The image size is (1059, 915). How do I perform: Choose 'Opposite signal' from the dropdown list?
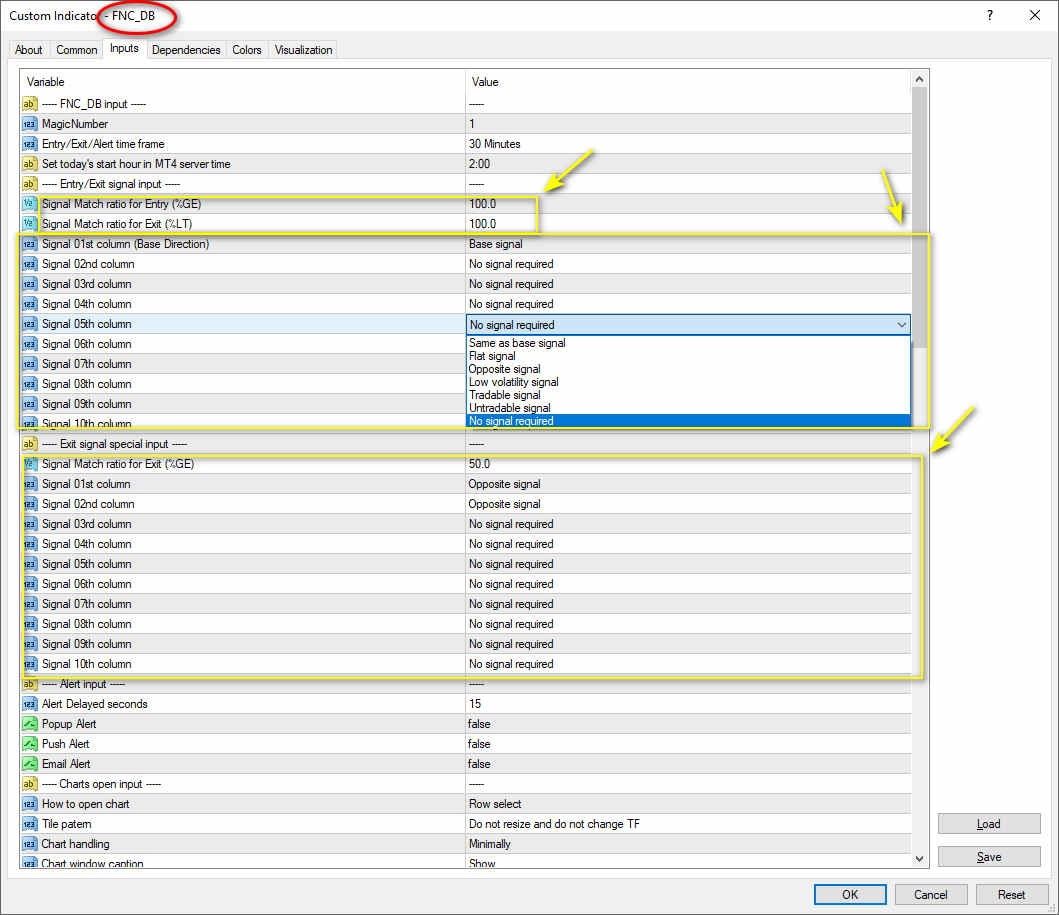505,369
